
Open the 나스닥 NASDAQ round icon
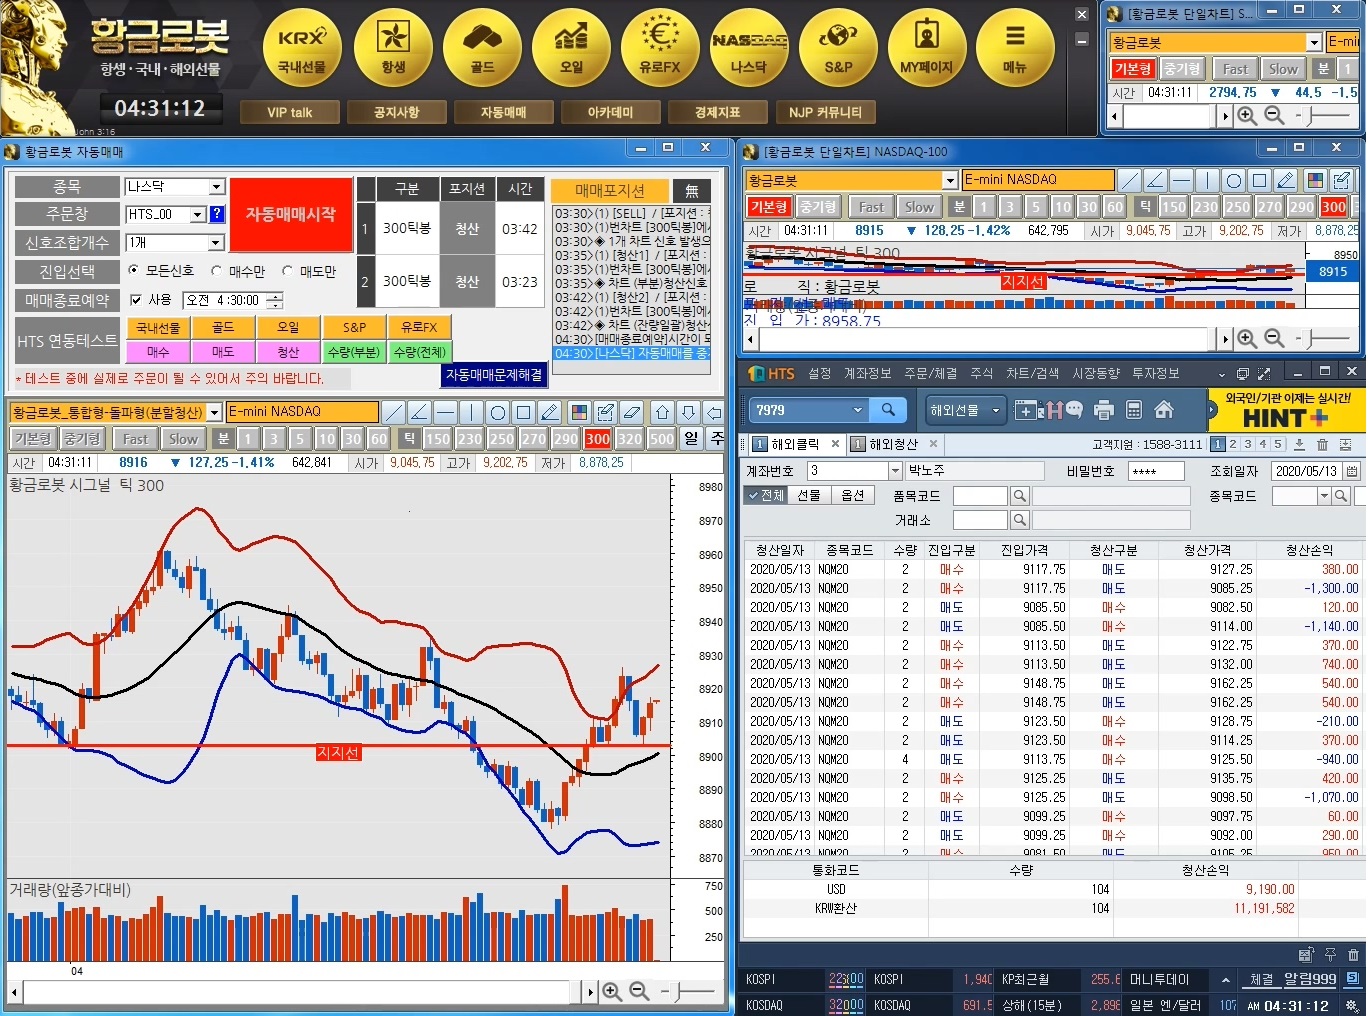pyautogui.click(x=749, y=47)
